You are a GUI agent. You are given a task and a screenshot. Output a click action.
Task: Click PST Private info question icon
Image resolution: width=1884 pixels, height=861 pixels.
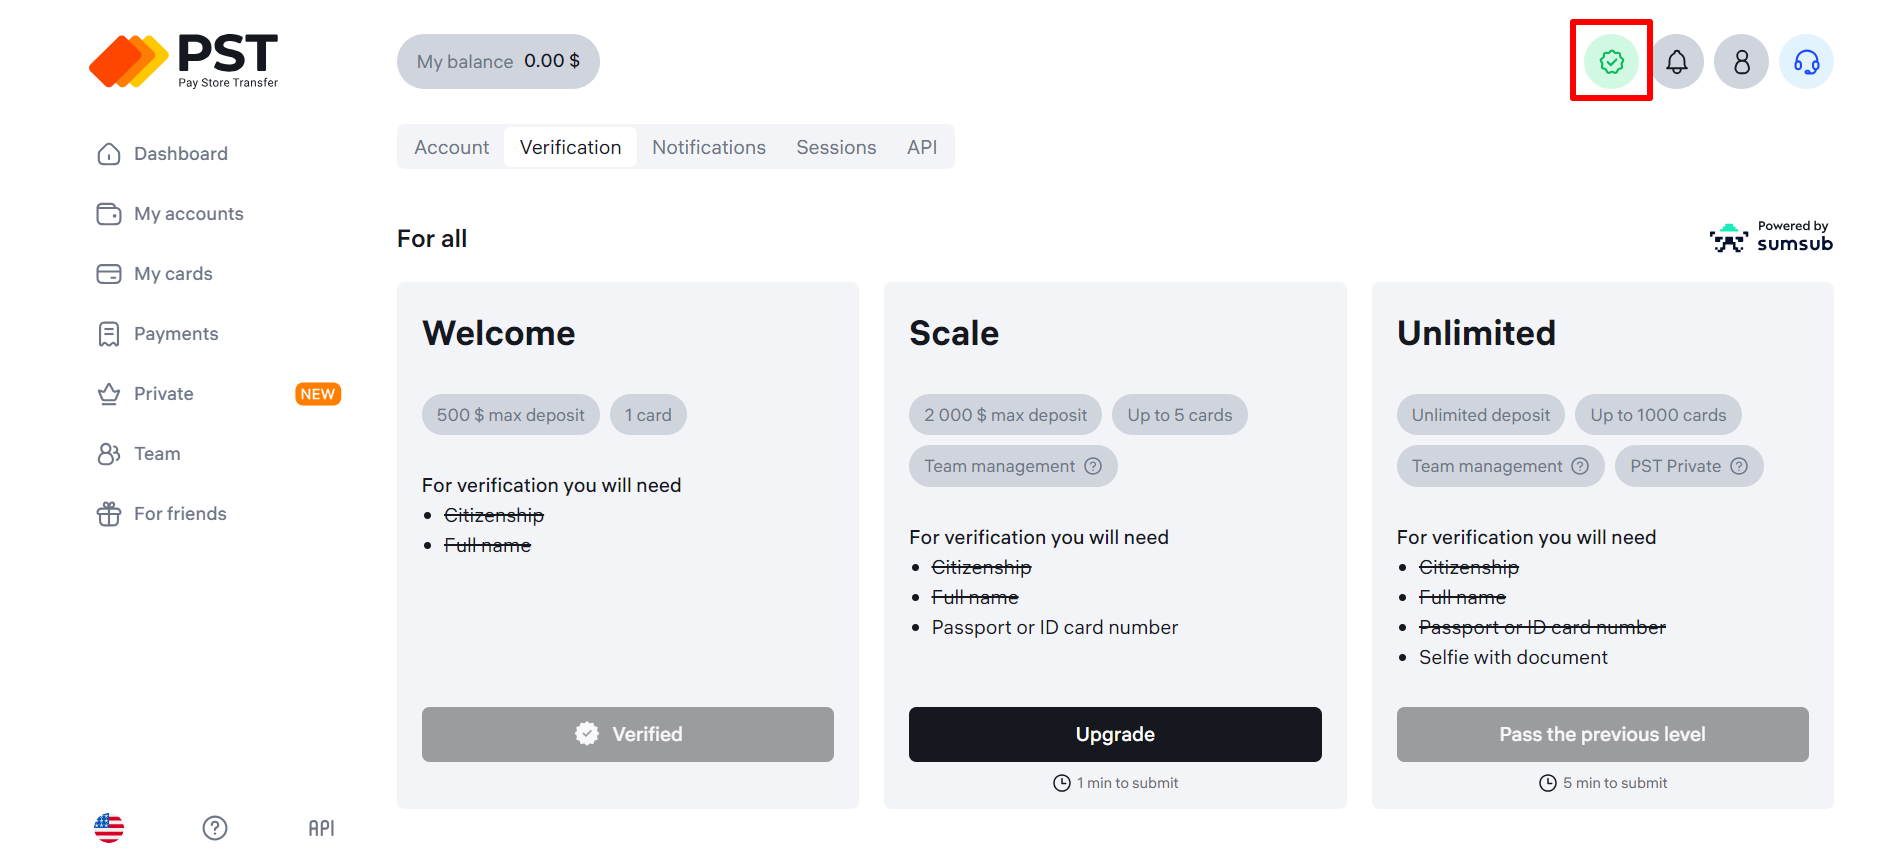[1739, 466]
